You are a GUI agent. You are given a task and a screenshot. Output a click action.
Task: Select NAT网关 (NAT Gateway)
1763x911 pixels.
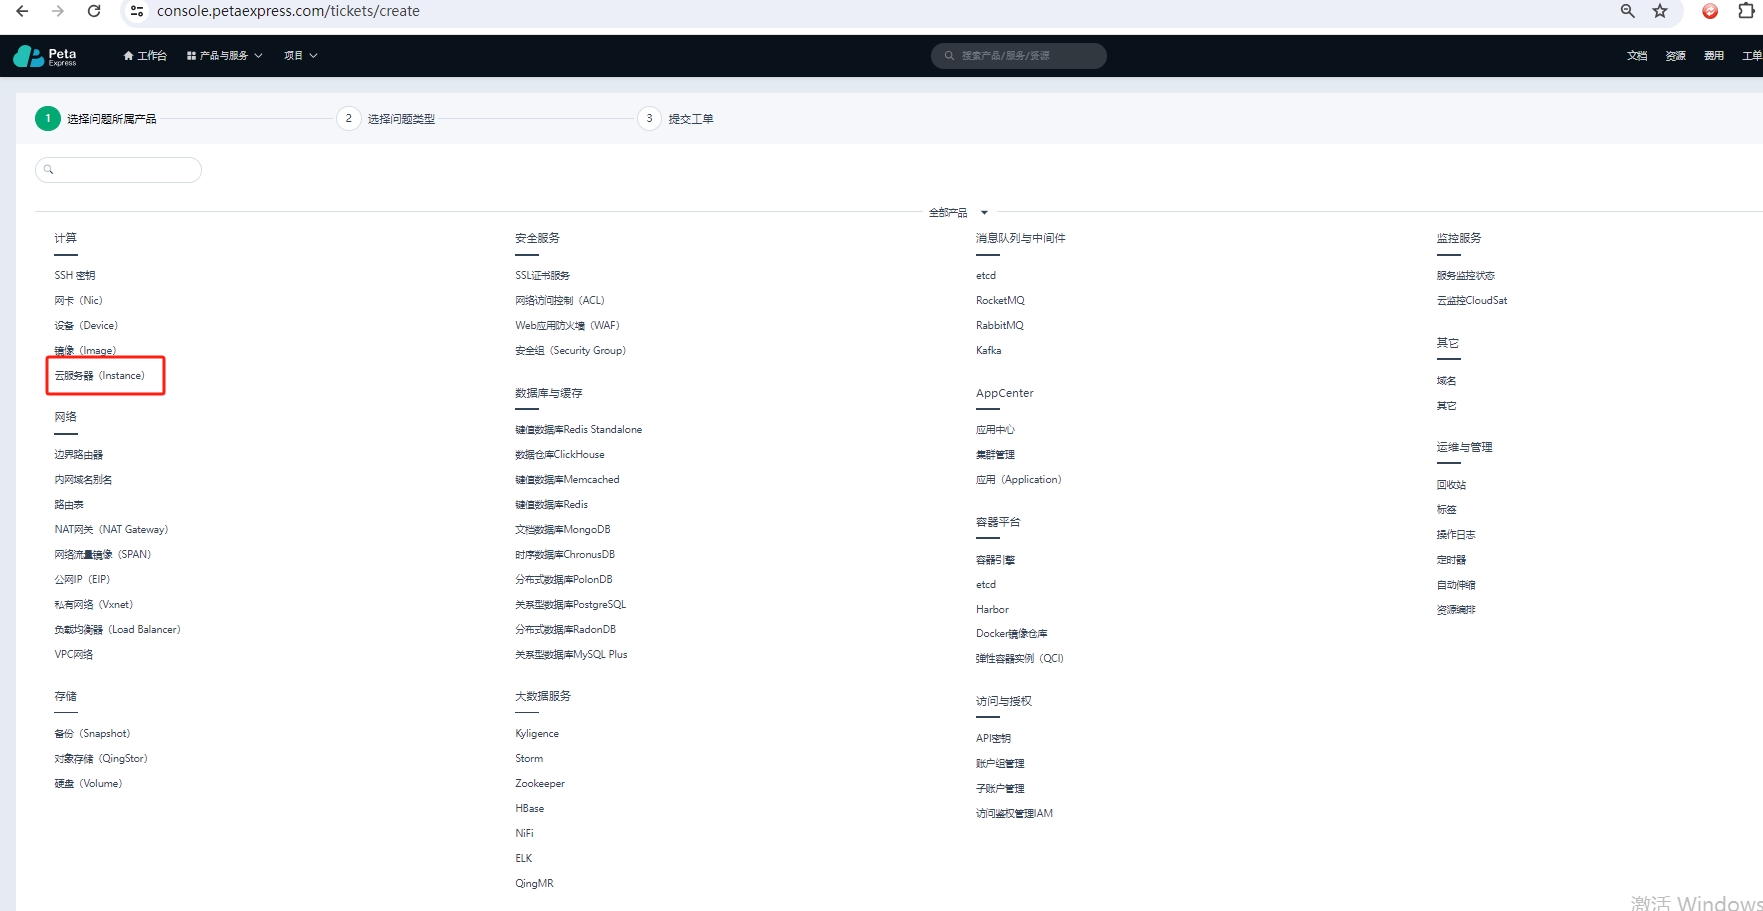tap(111, 529)
